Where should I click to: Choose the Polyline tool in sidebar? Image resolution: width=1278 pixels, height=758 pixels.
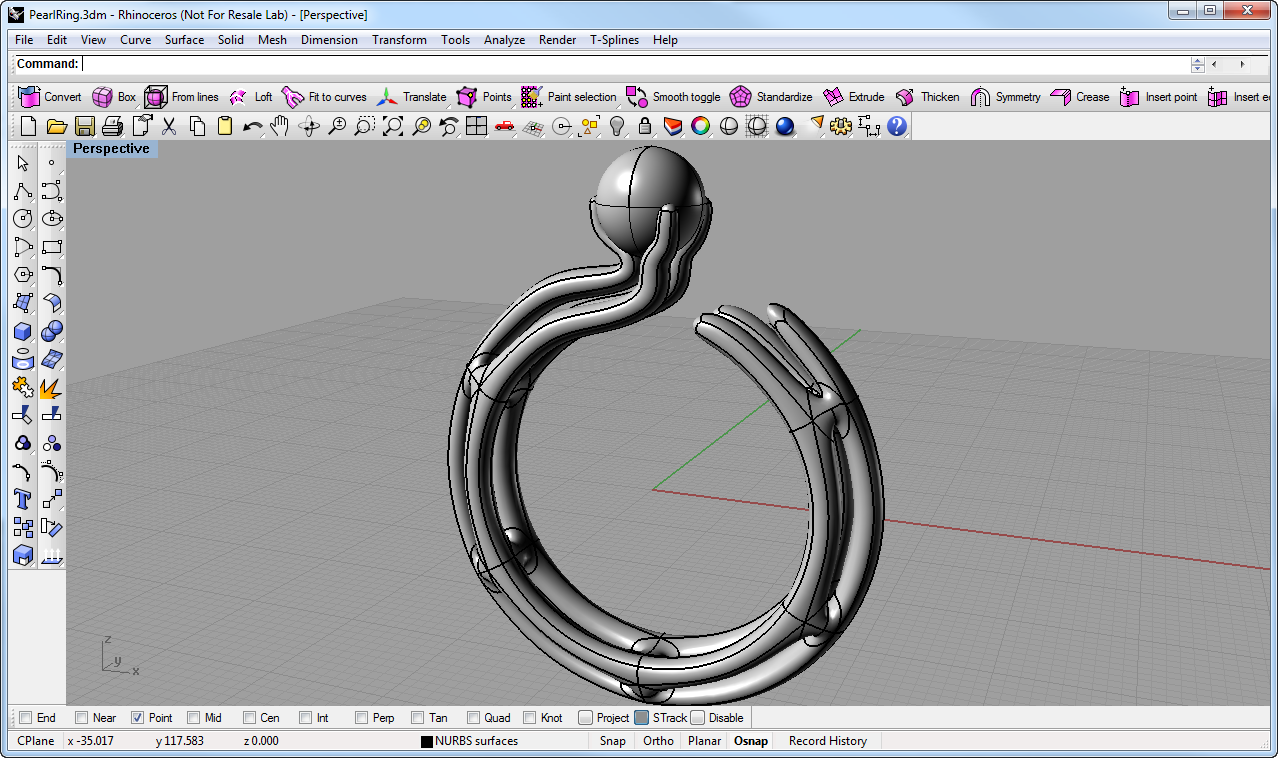(x=23, y=191)
